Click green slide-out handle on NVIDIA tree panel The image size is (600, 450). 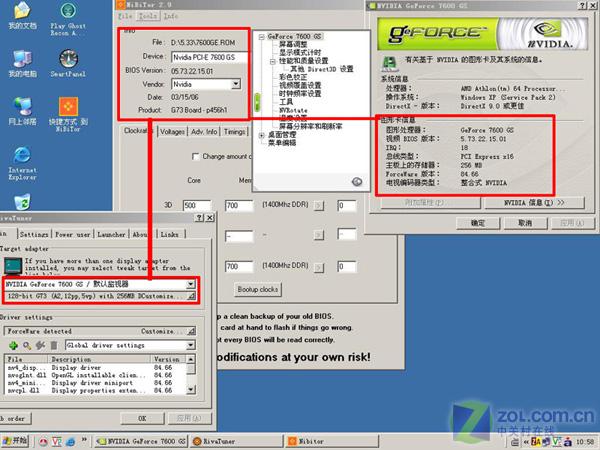pyautogui.click(x=258, y=102)
